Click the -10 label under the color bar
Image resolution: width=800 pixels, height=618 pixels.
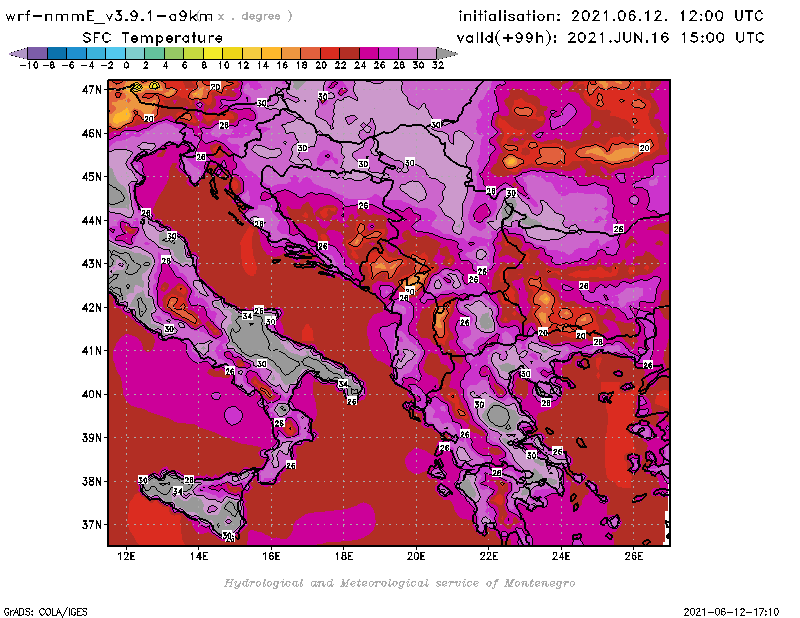tap(29, 65)
